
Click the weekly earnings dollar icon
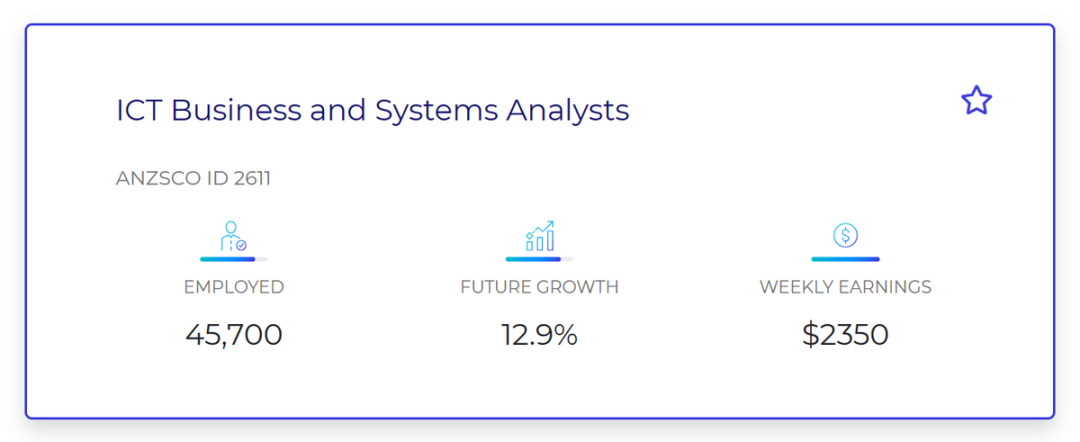[845, 235]
